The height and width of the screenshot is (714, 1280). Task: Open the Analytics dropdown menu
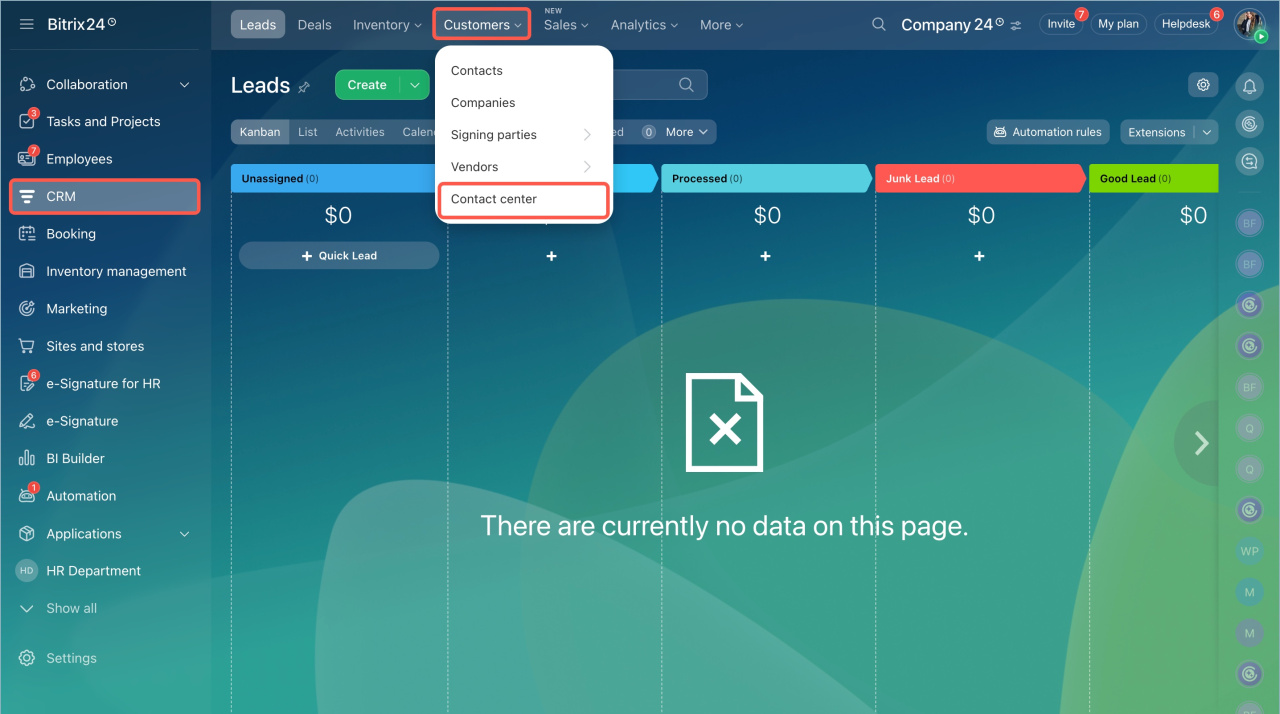pos(644,25)
